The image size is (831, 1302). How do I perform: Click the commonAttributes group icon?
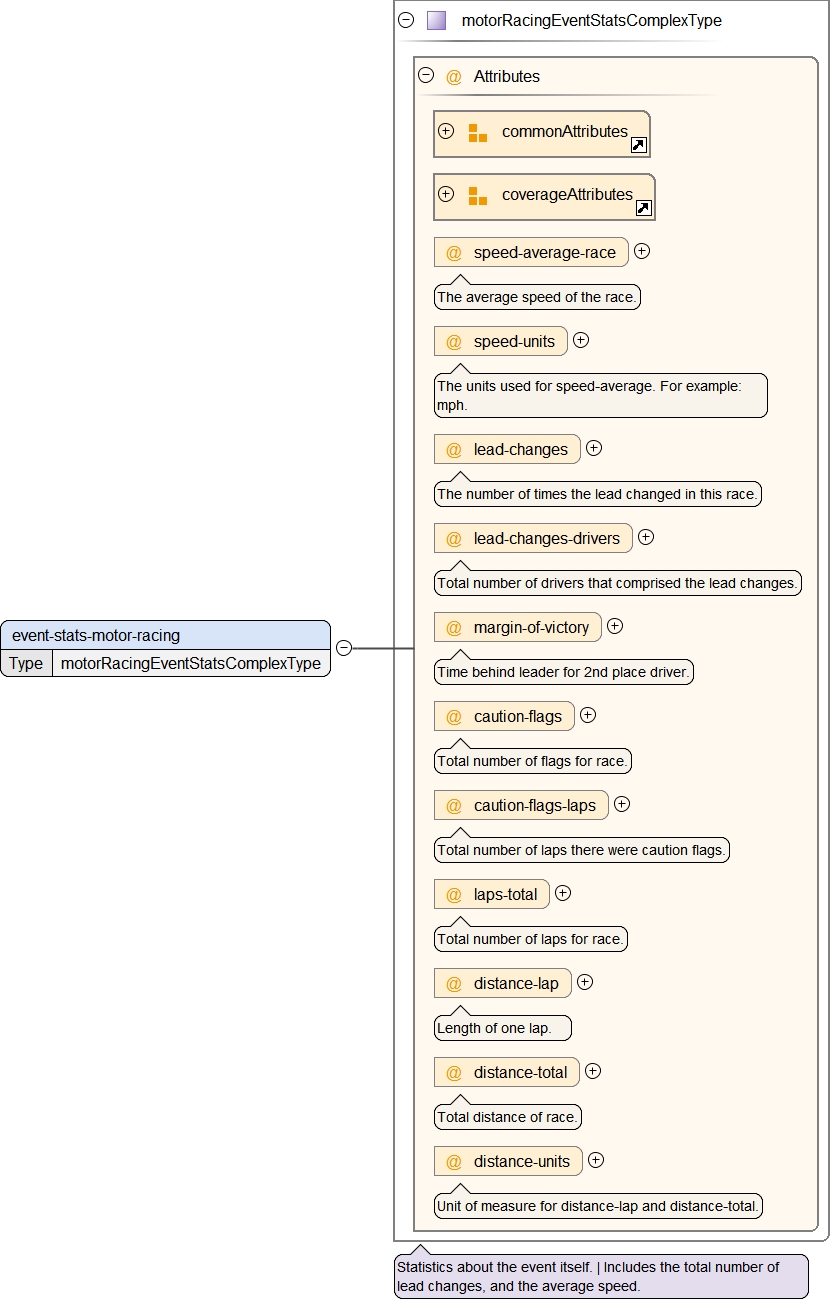tap(478, 133)
